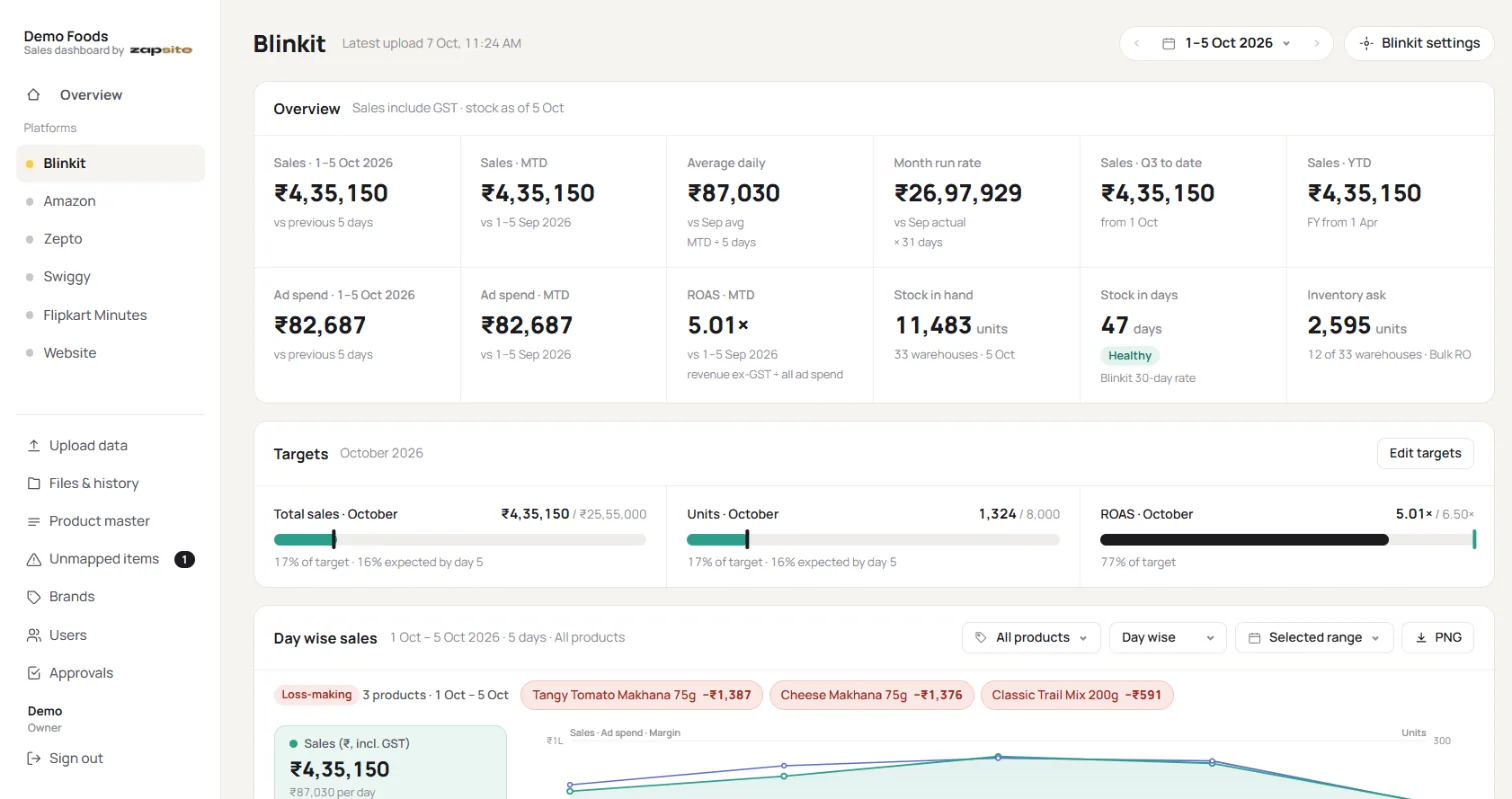Image resolution: width=1512 pixels, height=799 pixels.
Task: Click the Overview home icon
Action: coord(34,95)
